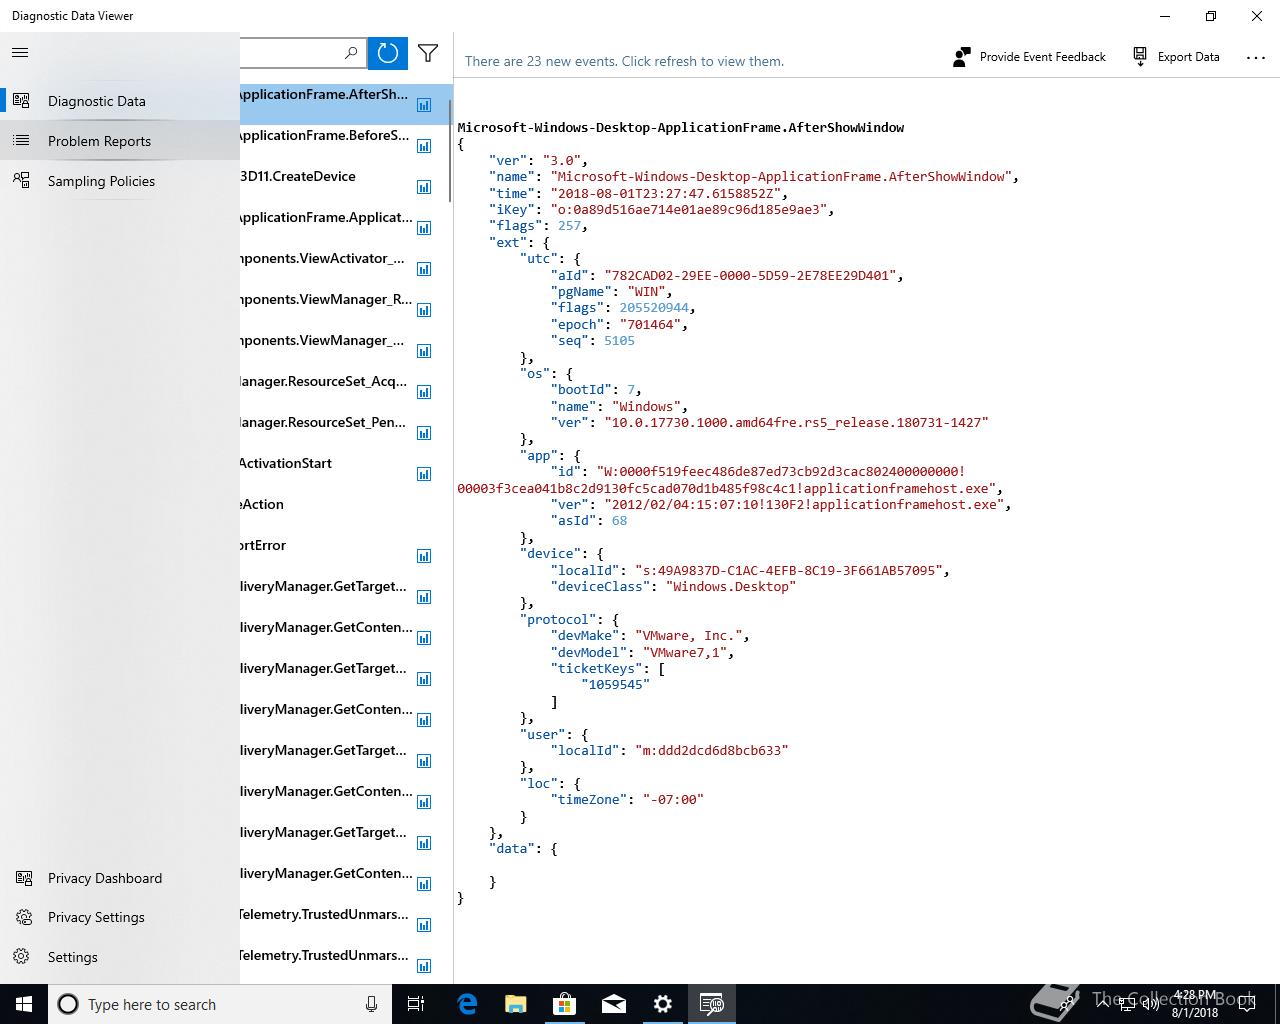Open the Action Center notification icon
1280x1024 pixels.
(x=1247, y=1004)
